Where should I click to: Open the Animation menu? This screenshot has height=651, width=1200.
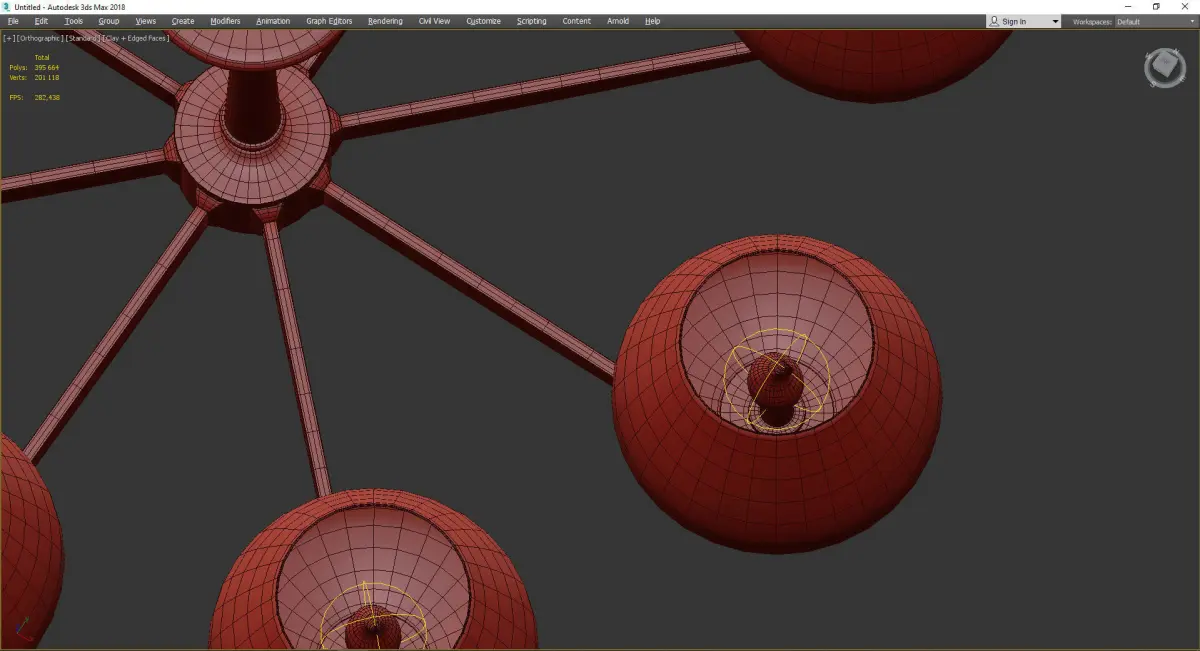[x=273, y=21]
